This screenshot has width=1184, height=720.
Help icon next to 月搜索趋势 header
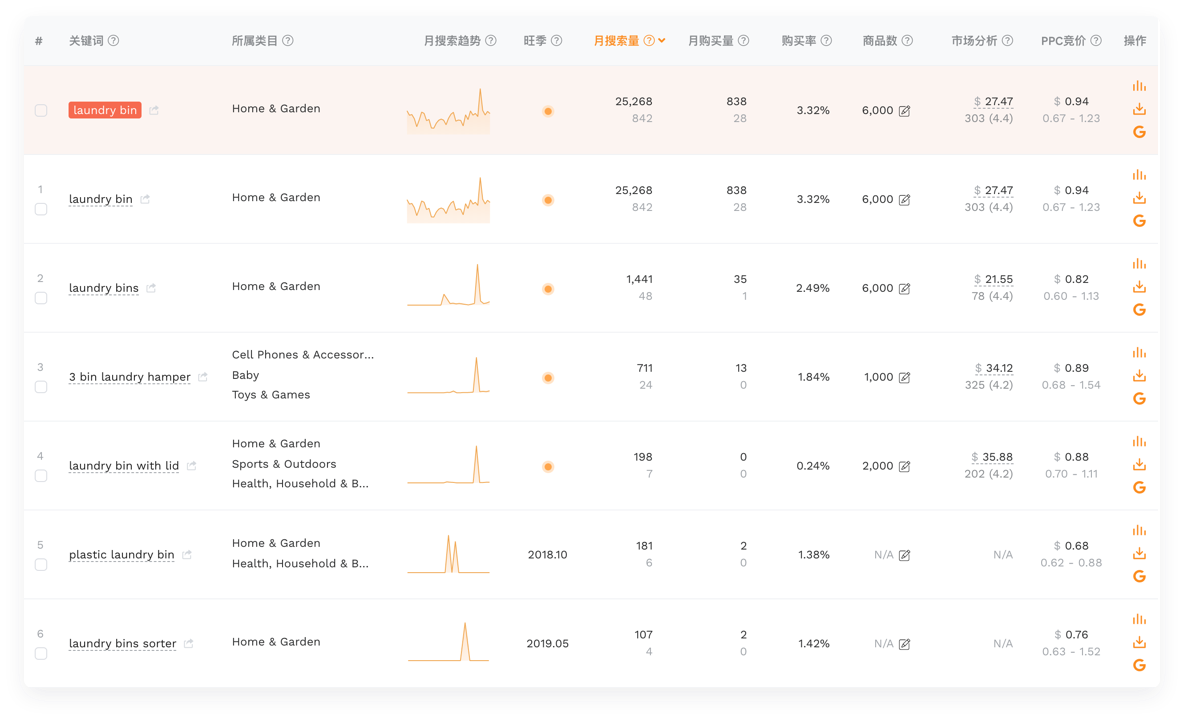(491, 41)
